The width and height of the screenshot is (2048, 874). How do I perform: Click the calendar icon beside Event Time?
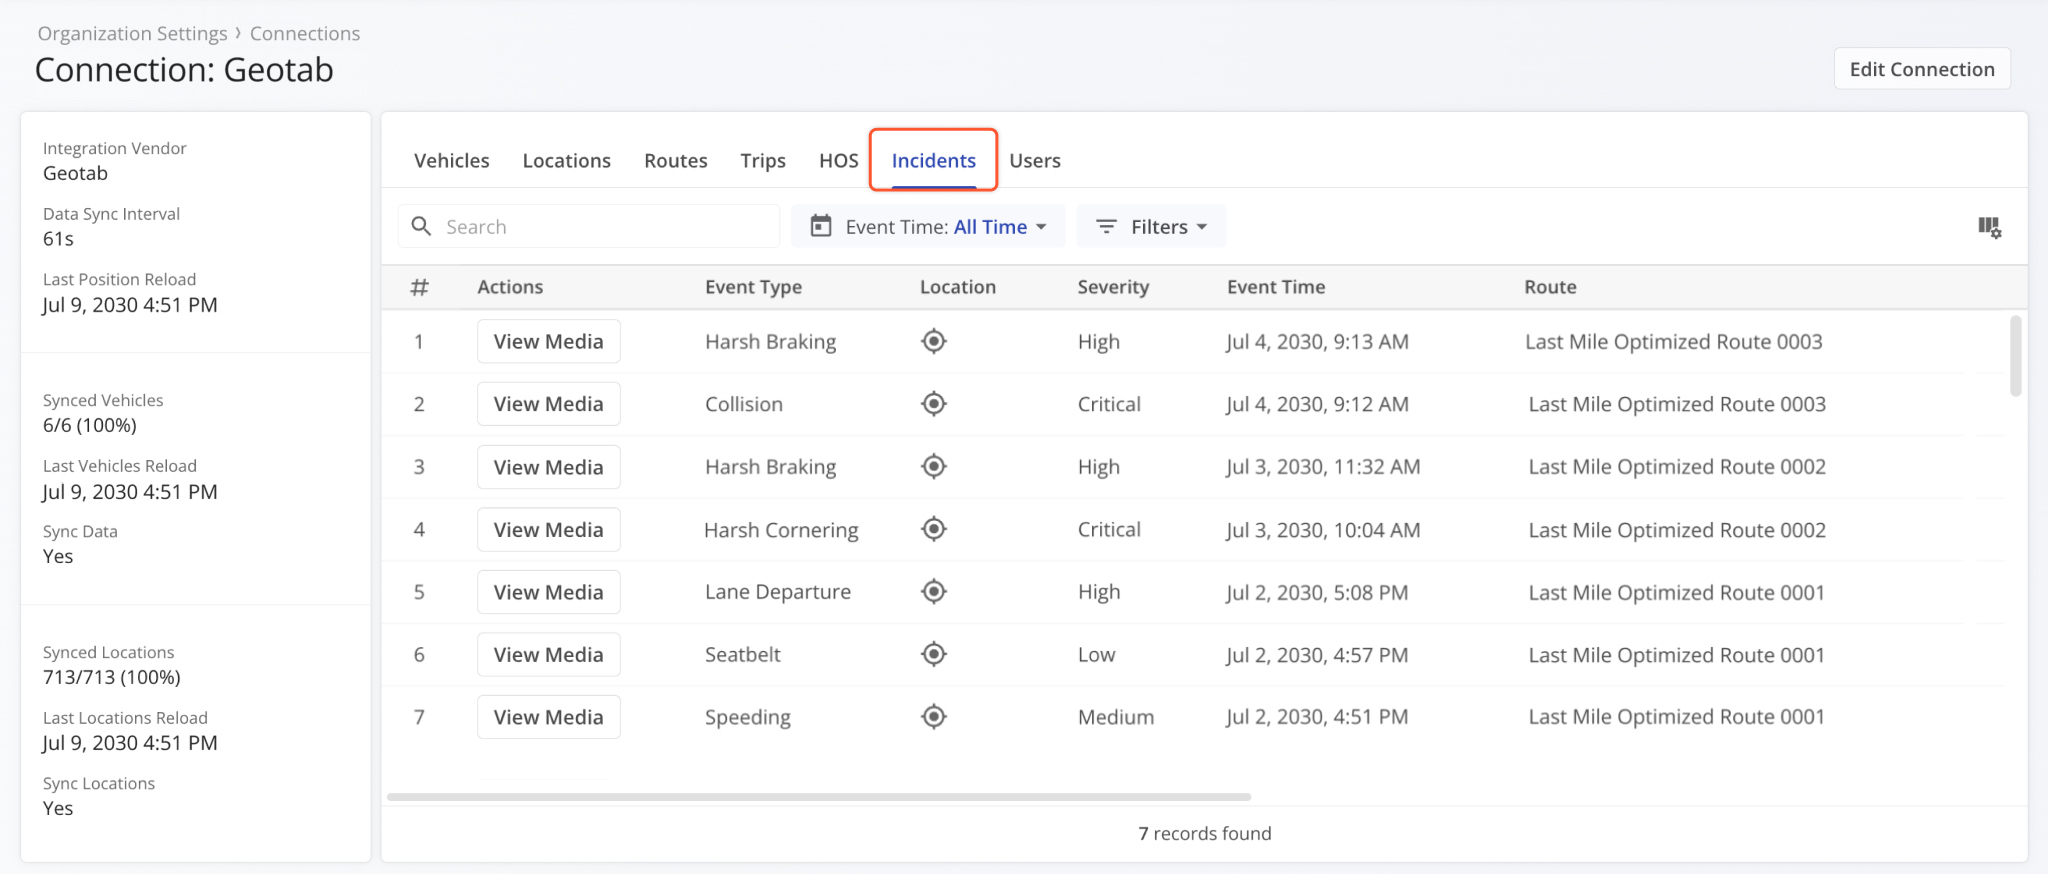coord(821,226)
